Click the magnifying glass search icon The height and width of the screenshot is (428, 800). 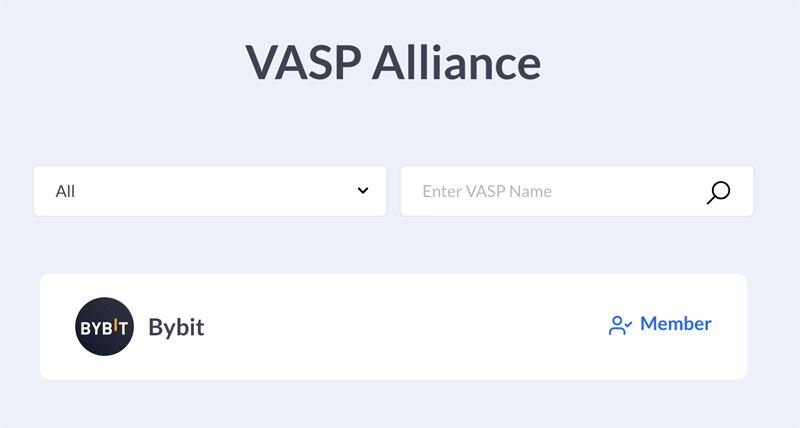tap(718, 192)
